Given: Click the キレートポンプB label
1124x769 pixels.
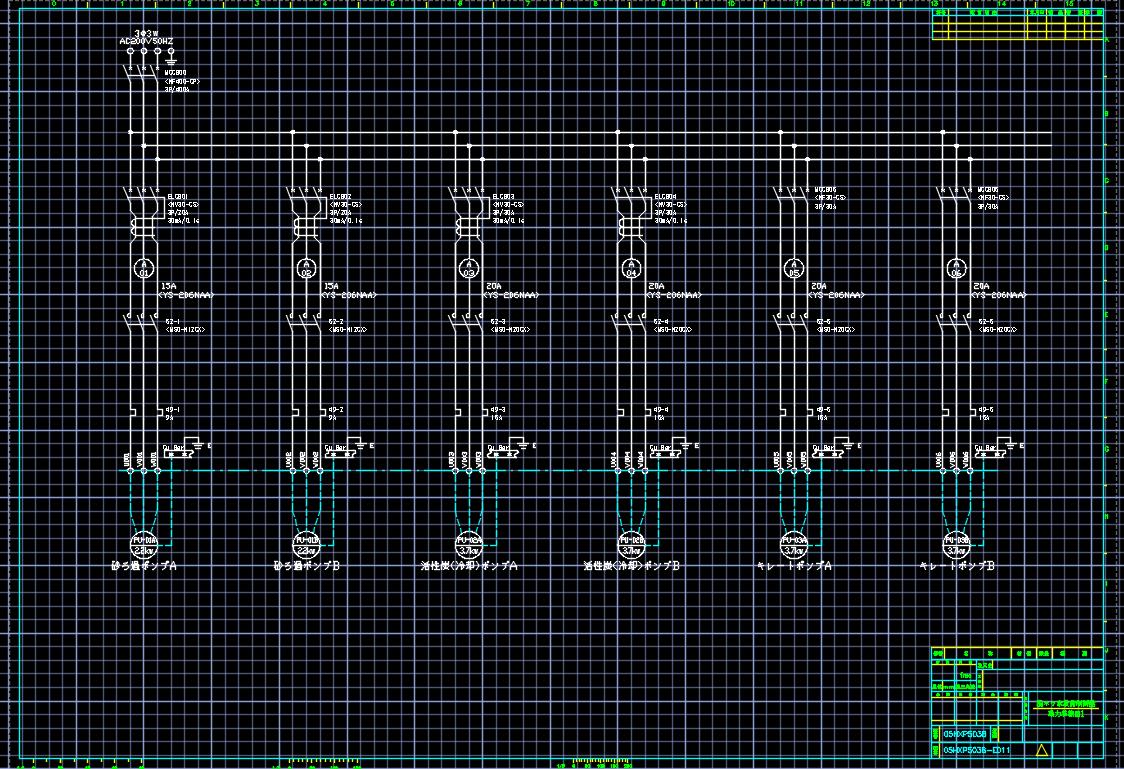Looking at the screenshot, I should click(956, 567).
